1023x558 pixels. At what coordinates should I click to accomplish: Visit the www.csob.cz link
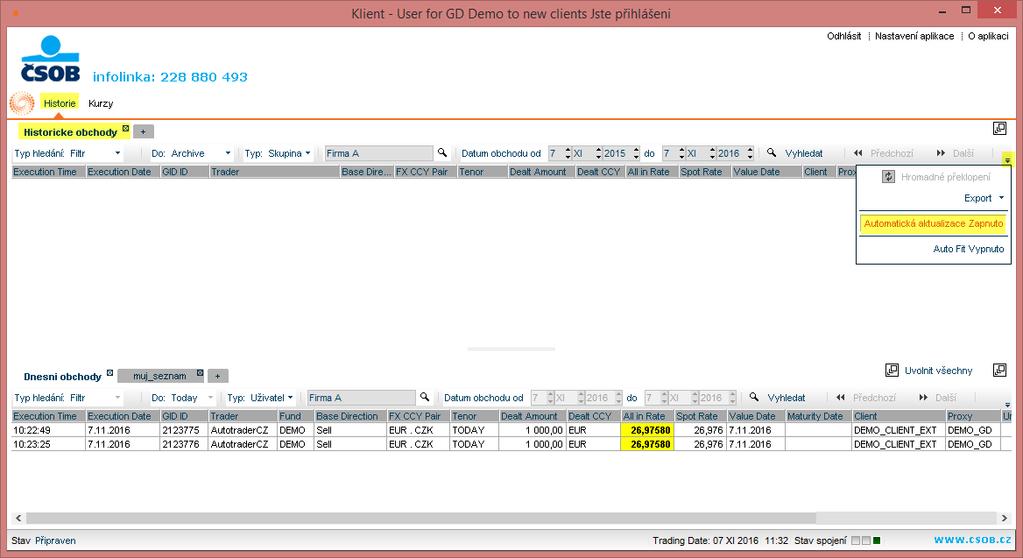click(x=972, y=540)
